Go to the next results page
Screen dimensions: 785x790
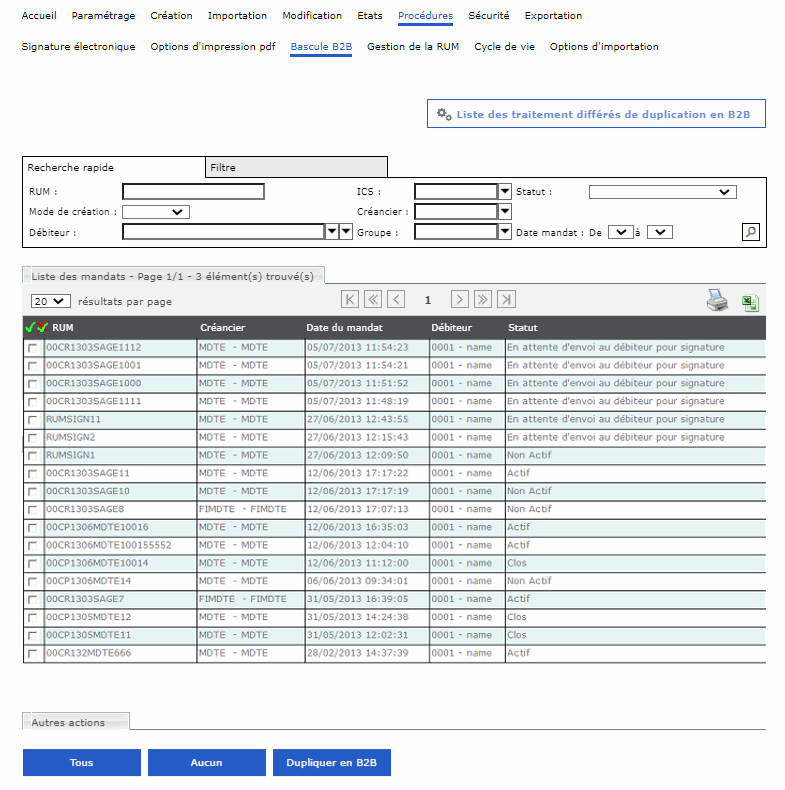[x=459, y=299]
